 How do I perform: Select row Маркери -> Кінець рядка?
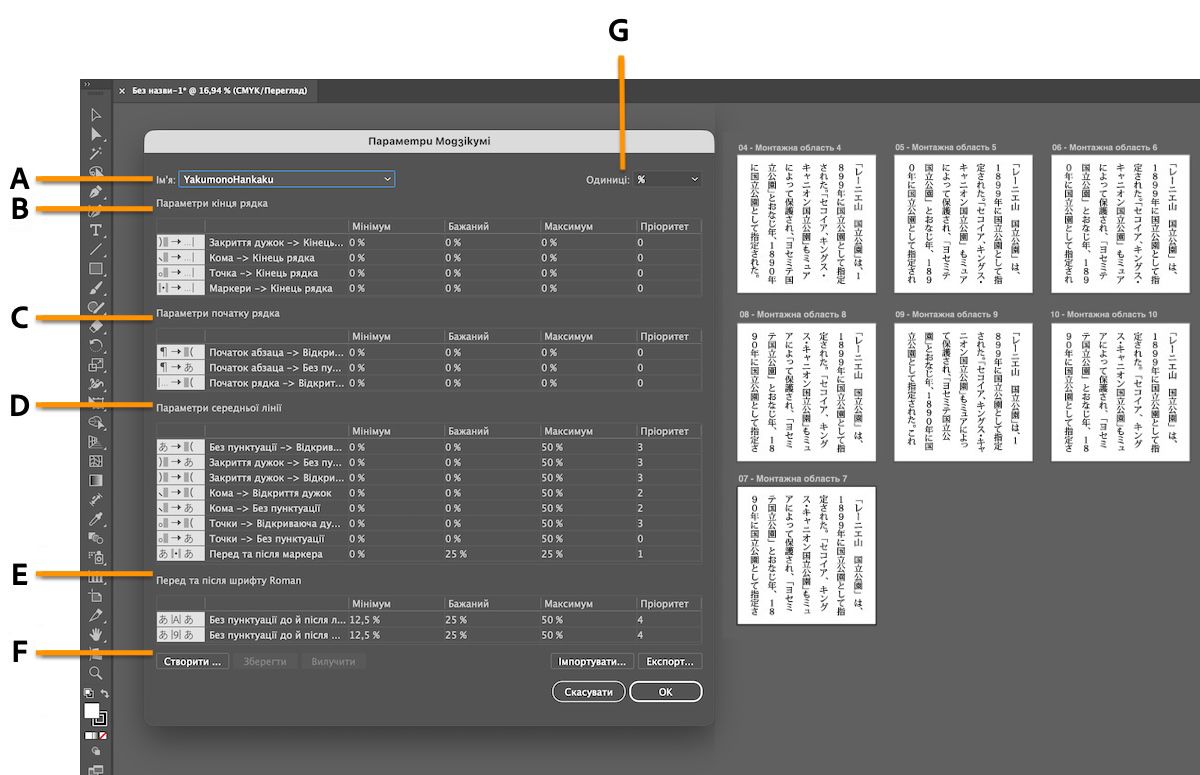point(429,288)
